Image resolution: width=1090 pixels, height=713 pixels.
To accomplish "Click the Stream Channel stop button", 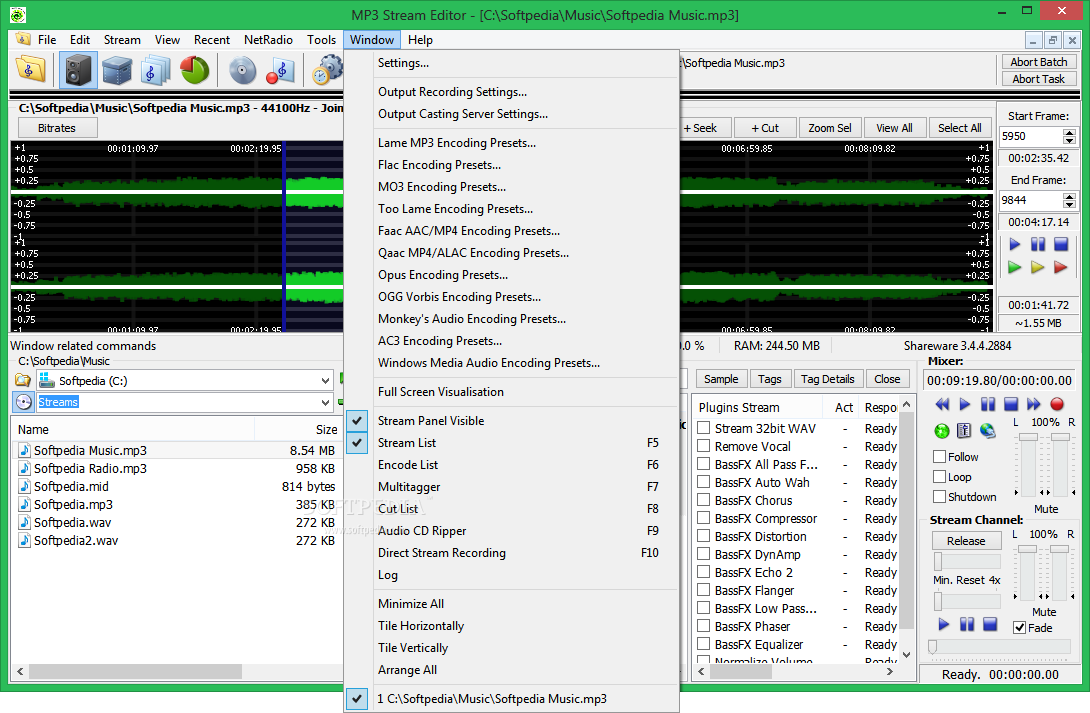I will [990, 624].
